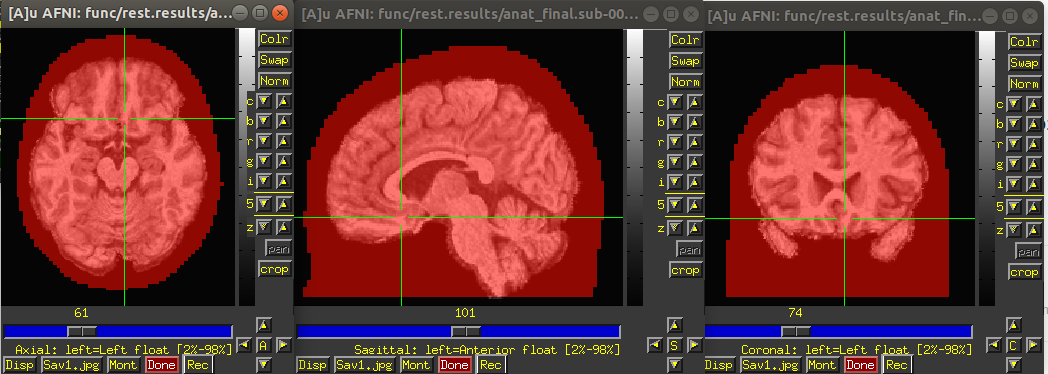1048x374 pixels.
Task: Click zoom 'z' up arrow in sagittal window
Action: click(694, 228)
